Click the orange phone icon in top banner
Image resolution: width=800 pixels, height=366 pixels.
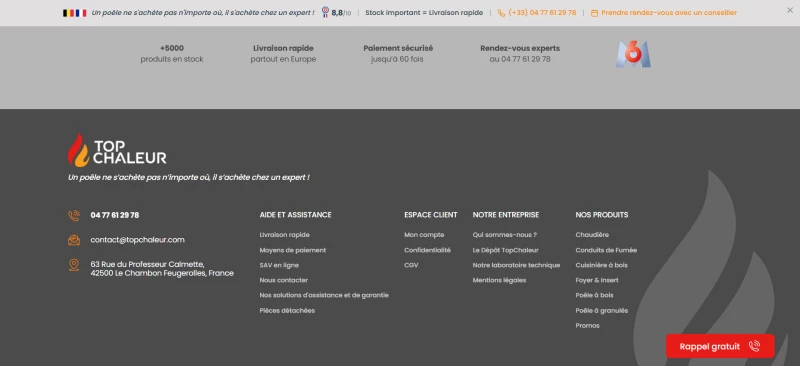[501, 13]
